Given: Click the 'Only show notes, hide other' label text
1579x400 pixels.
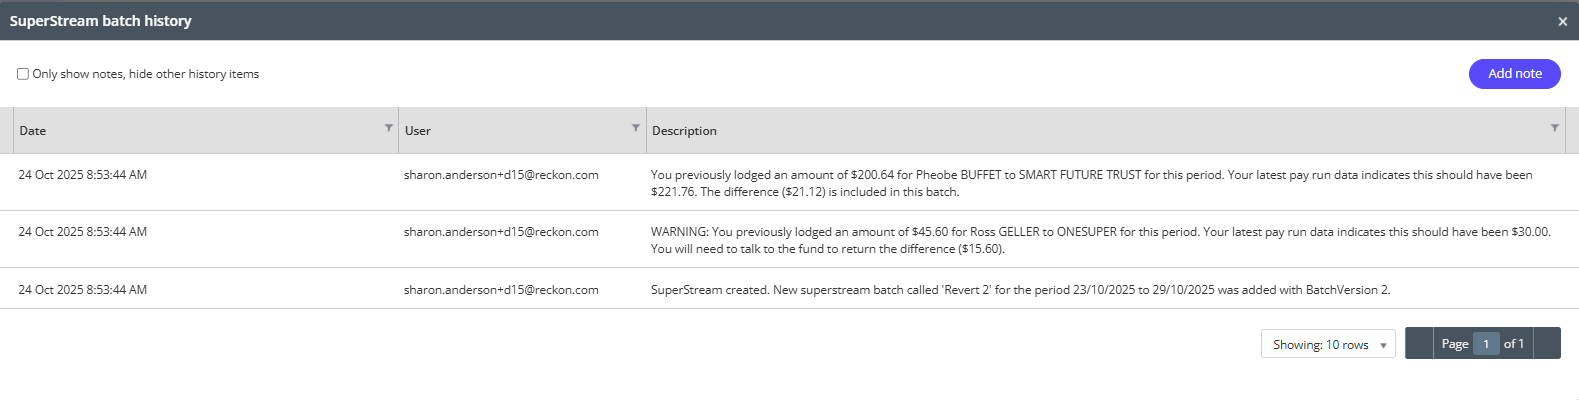Looking at the screenshot, I should click(x=146, y=74).
